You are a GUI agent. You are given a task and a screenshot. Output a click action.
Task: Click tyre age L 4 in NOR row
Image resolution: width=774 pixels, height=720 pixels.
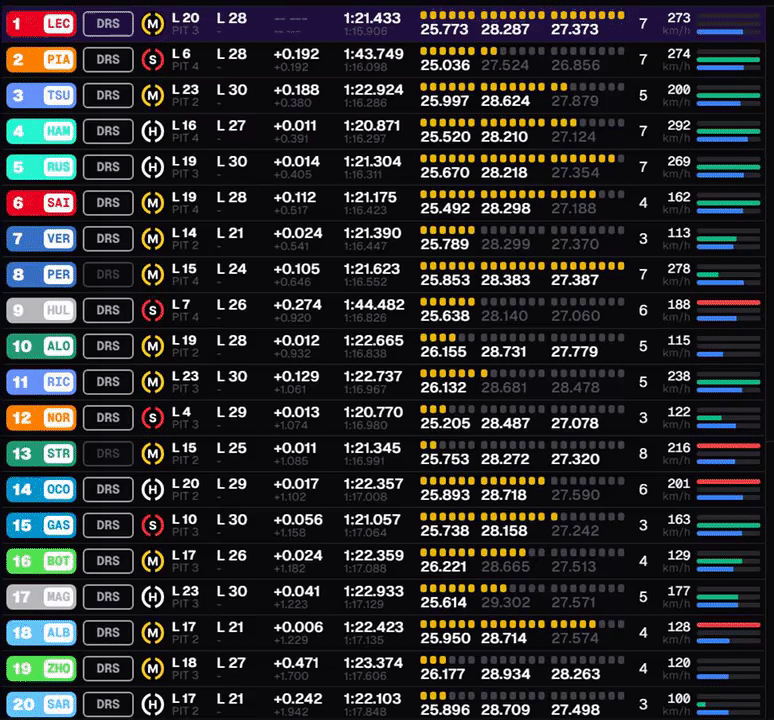[182, 412]
